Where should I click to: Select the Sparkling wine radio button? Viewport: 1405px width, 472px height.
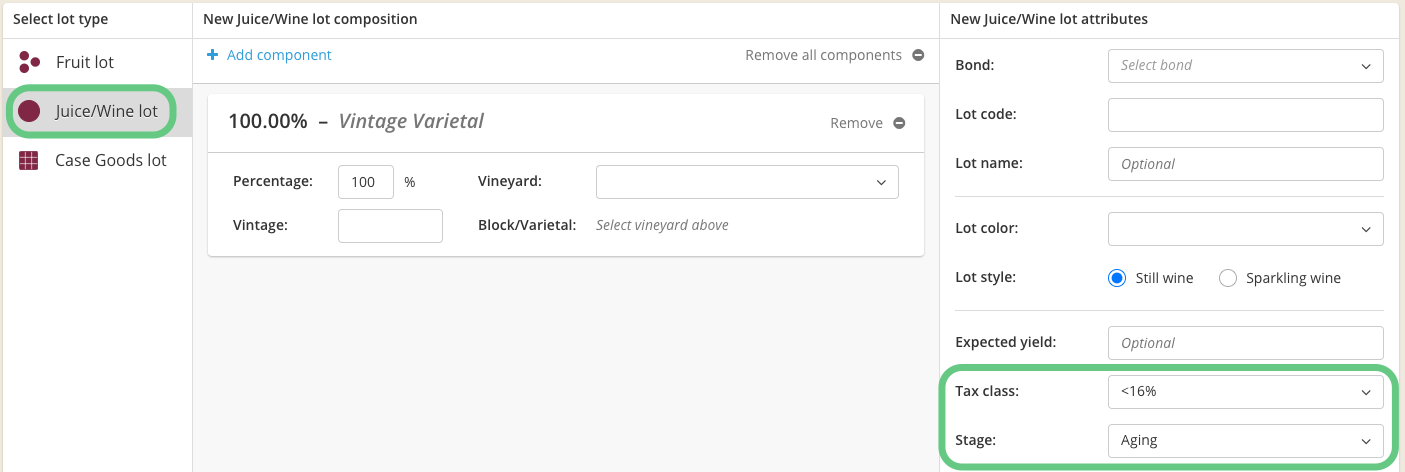(x=1228, y=278)
